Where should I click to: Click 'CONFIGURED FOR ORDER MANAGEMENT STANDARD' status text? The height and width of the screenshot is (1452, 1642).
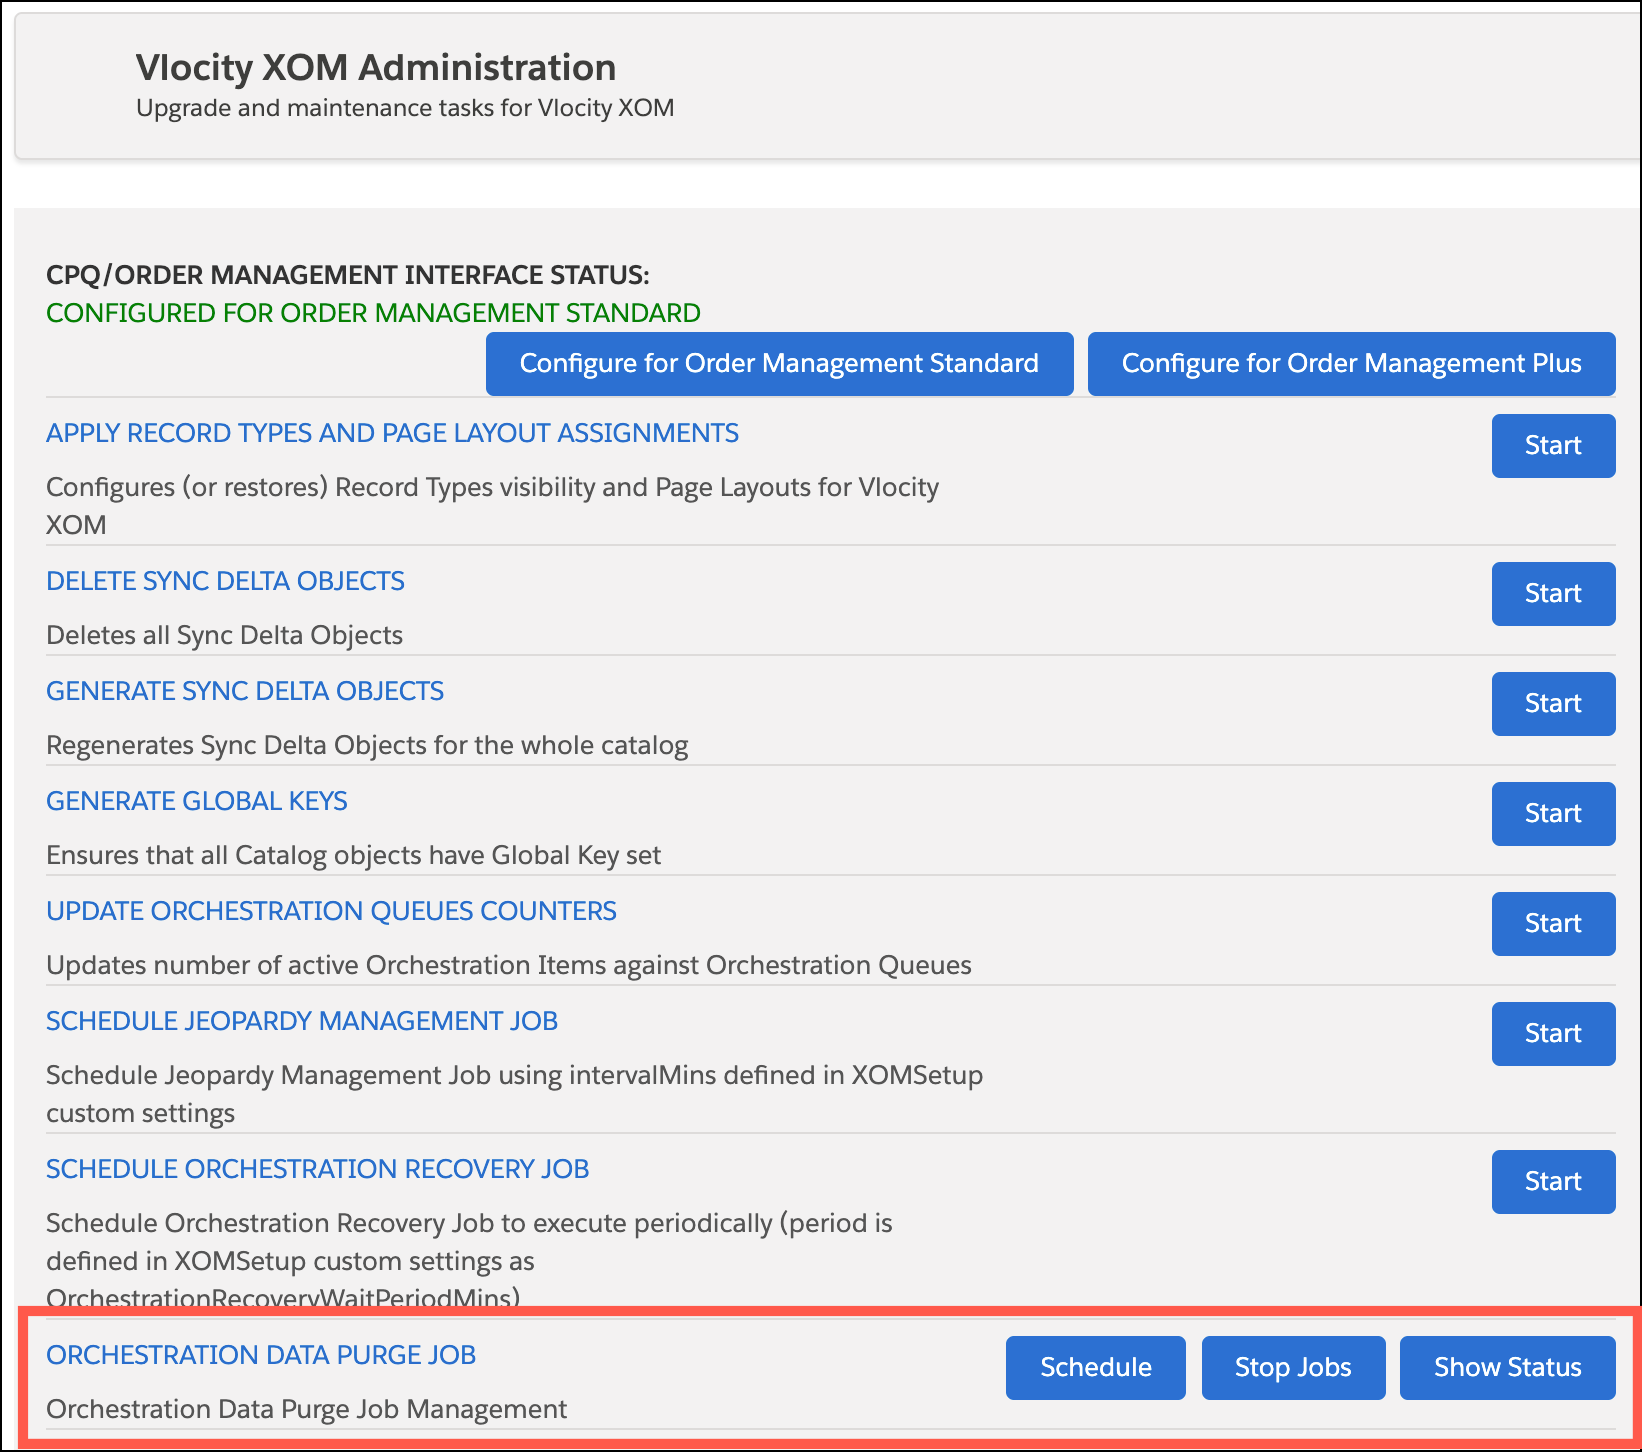[x=373, y=313]
